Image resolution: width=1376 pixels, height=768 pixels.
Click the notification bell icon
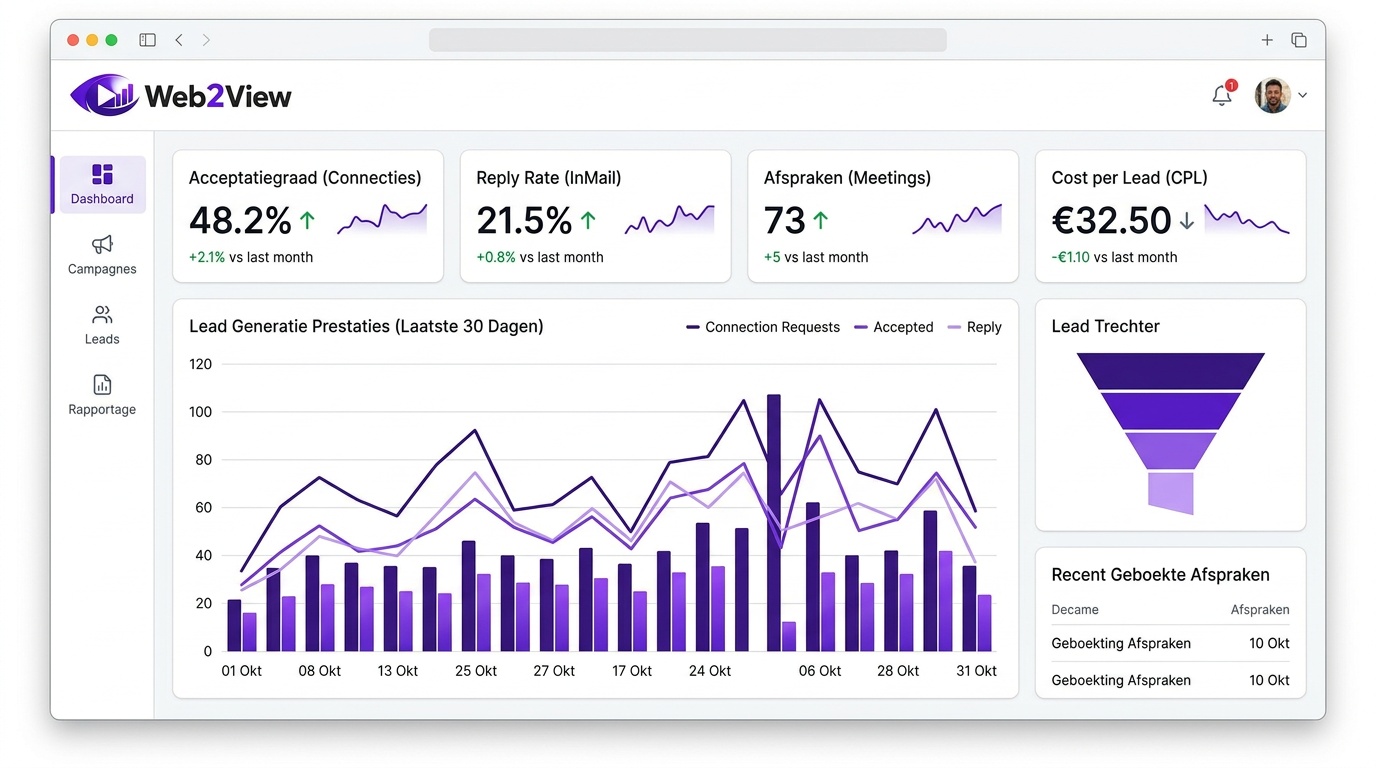pyautogui.click(x=1221, y=94)
